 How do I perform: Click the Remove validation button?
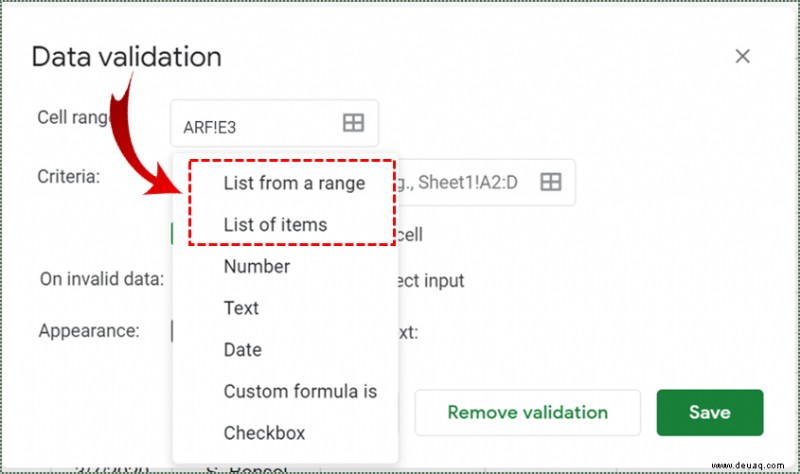point(528,412)
